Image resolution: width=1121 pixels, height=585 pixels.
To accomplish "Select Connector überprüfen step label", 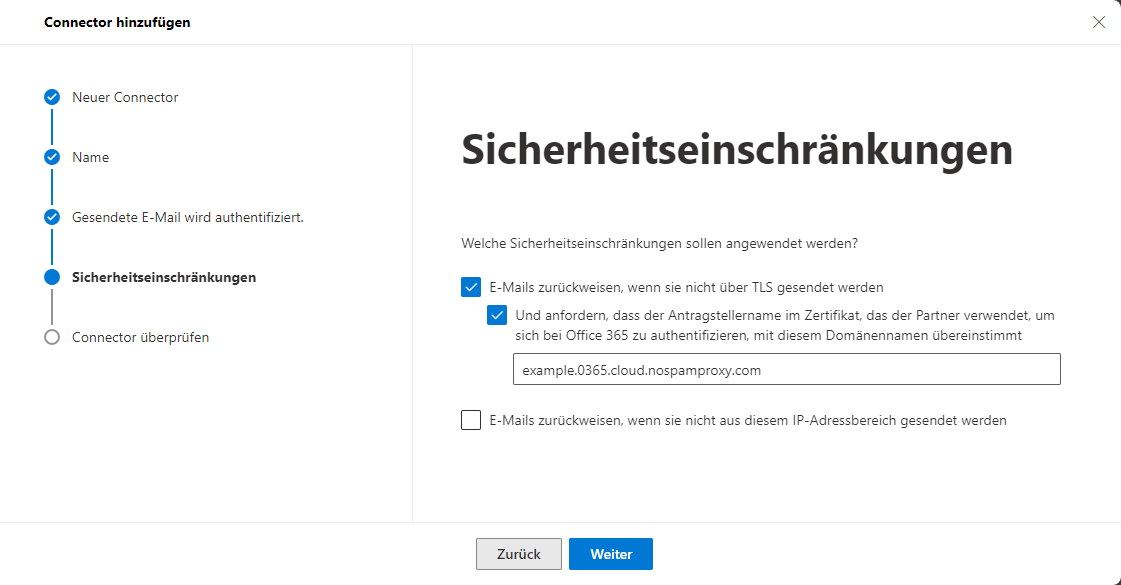I will click(141, 338).
